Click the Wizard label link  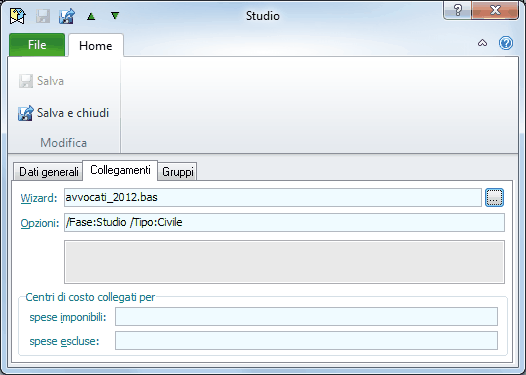(39, 198)
